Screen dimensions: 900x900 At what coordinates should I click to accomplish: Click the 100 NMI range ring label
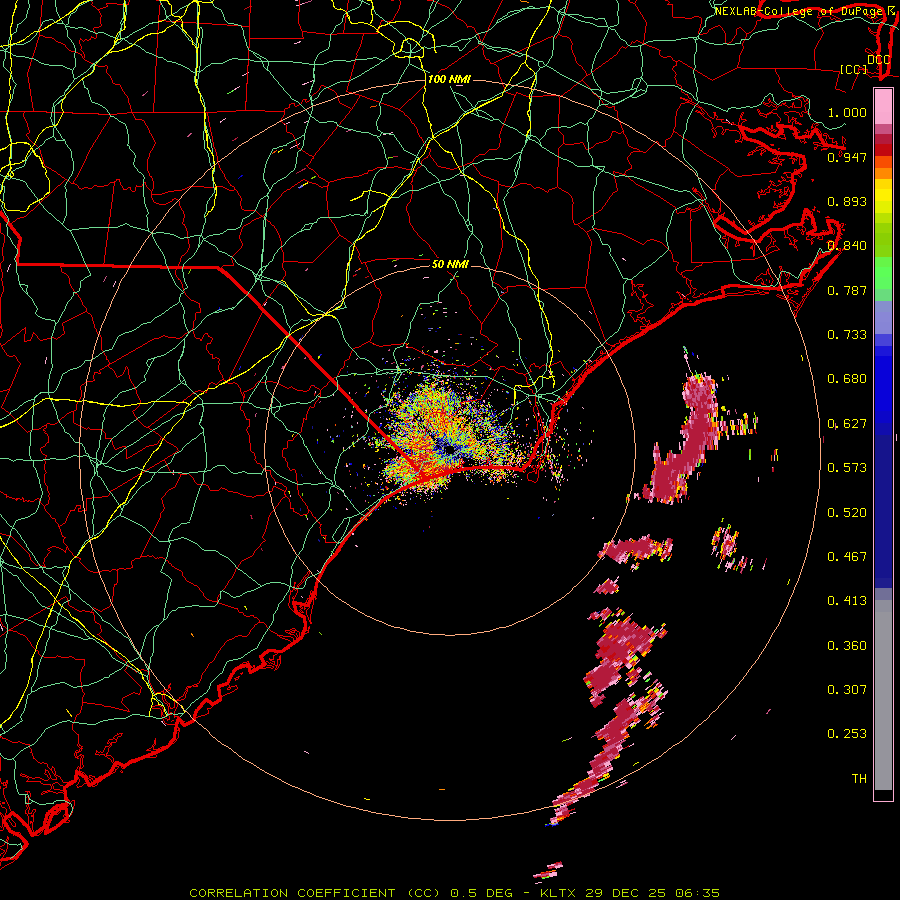[x=449, y=79]
